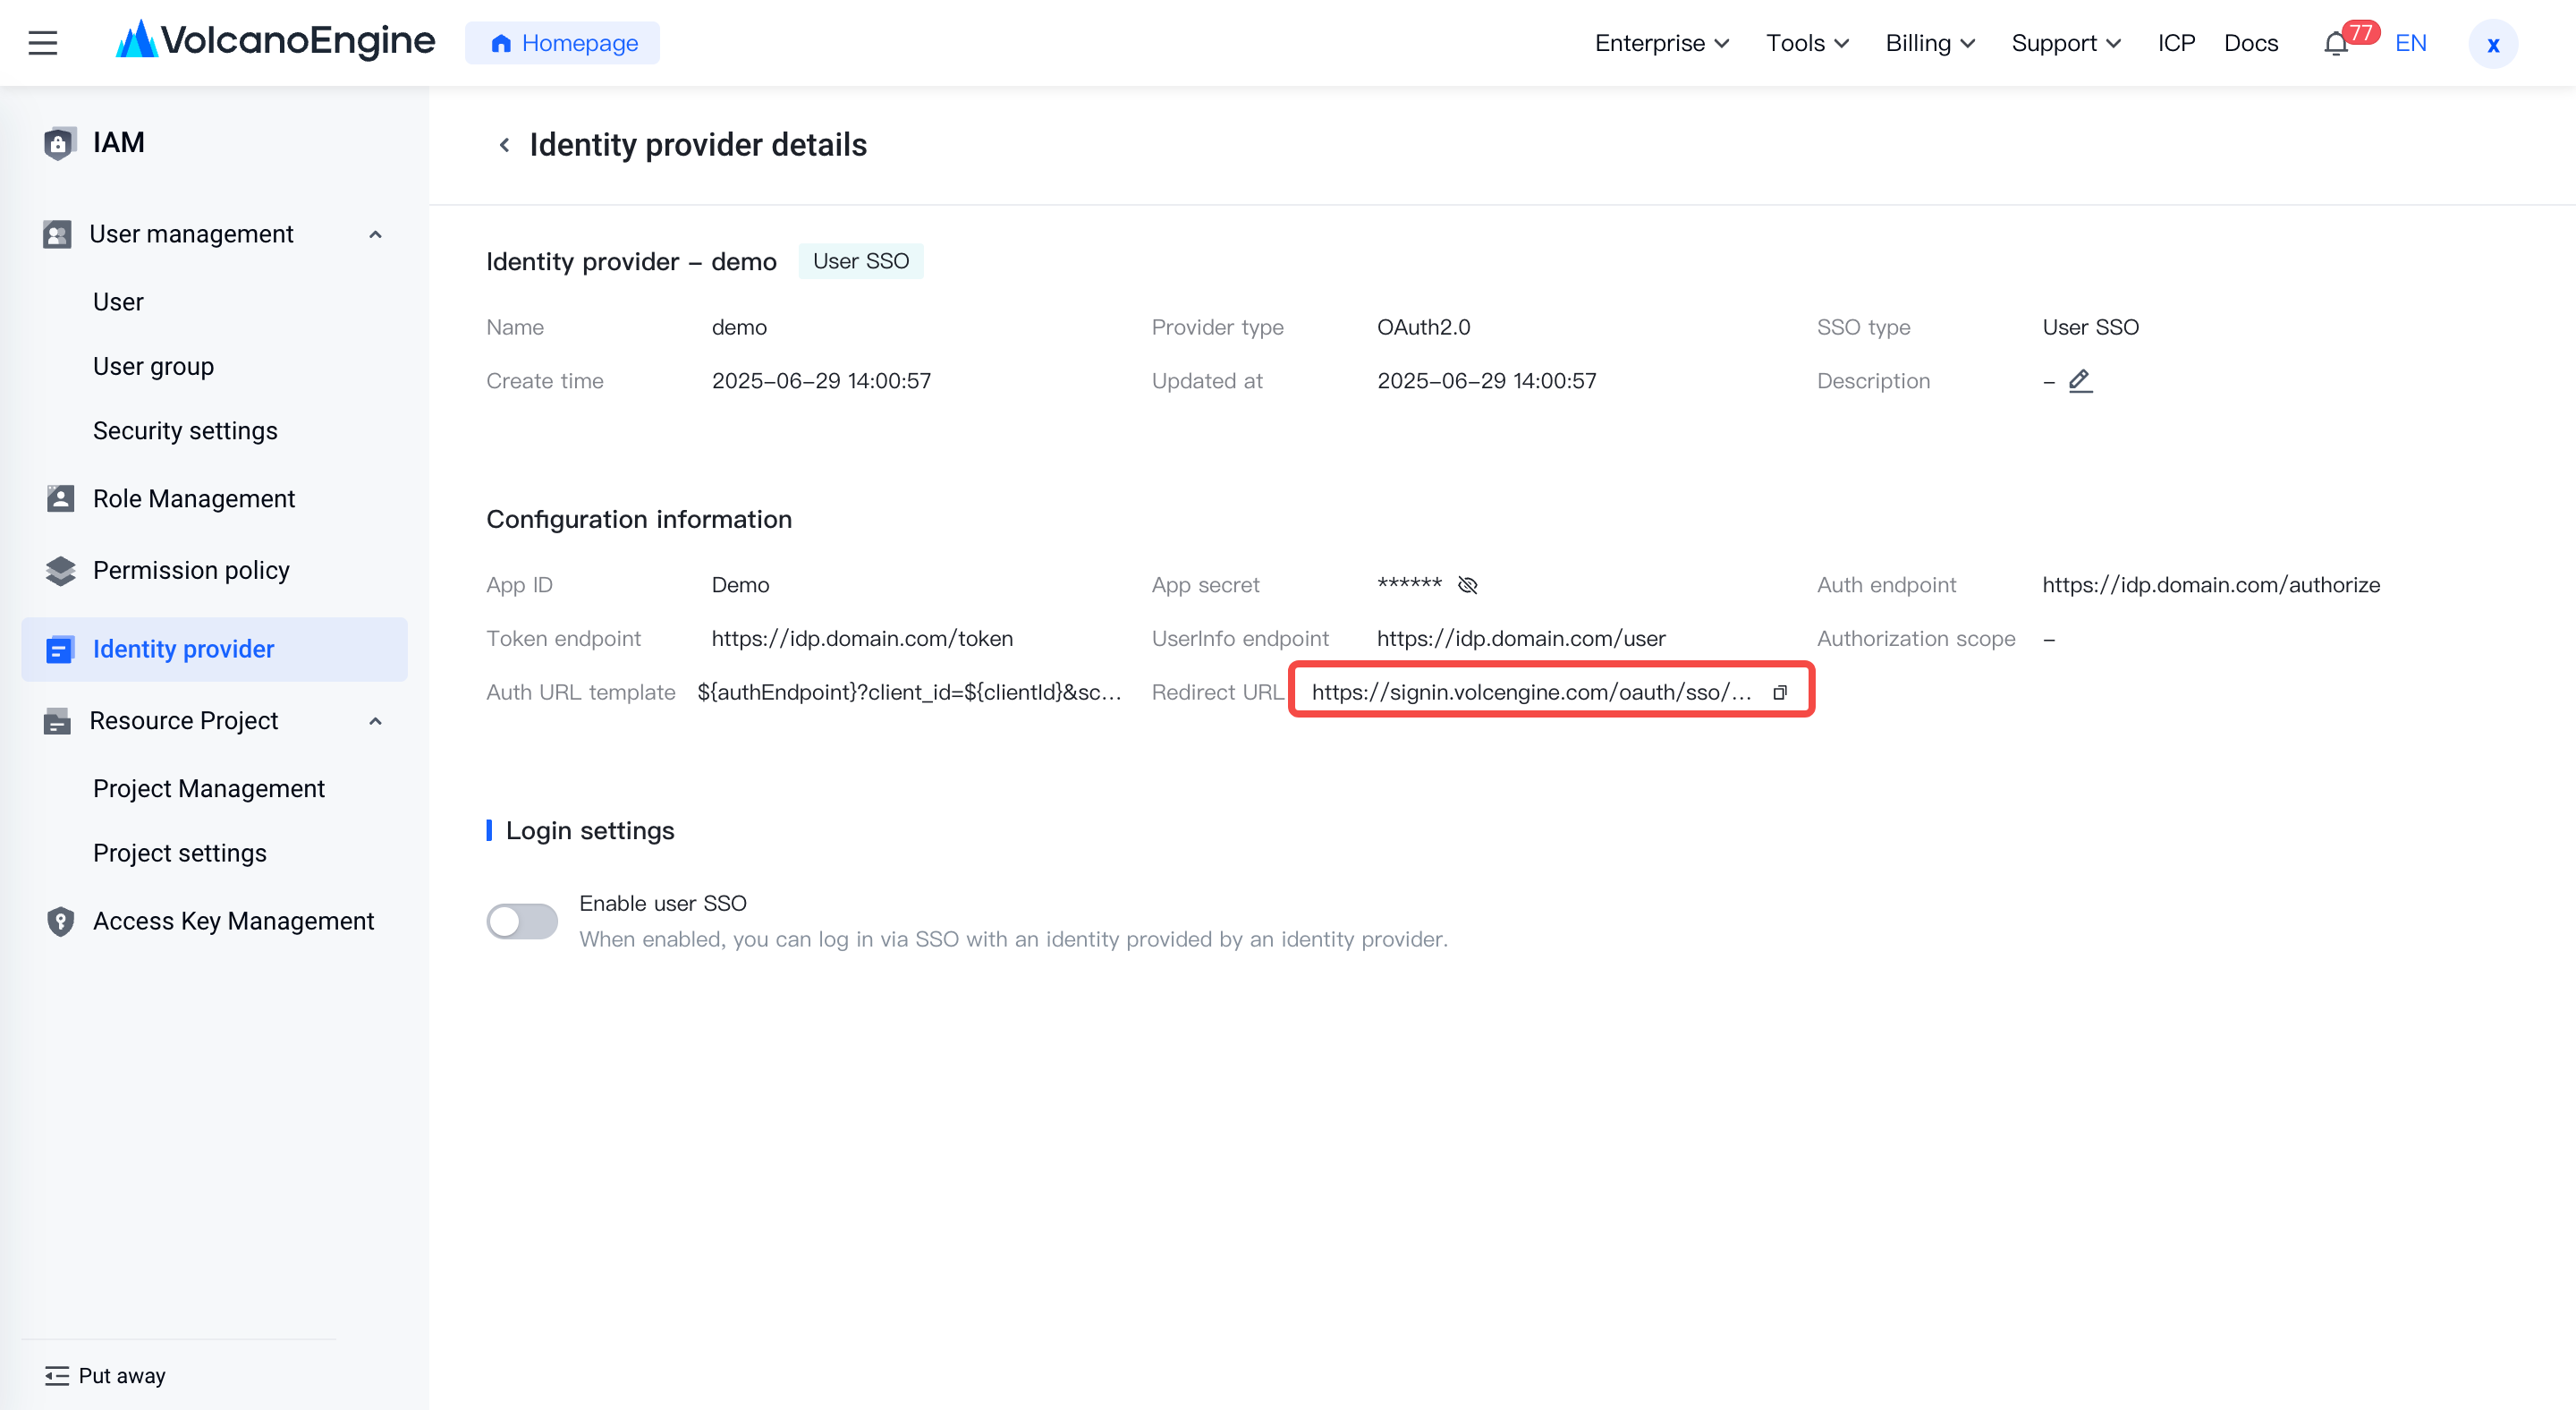Click the Put away collapse icon
The width and height of the screenshot is (2576, 1410).
click(57, 1376)
